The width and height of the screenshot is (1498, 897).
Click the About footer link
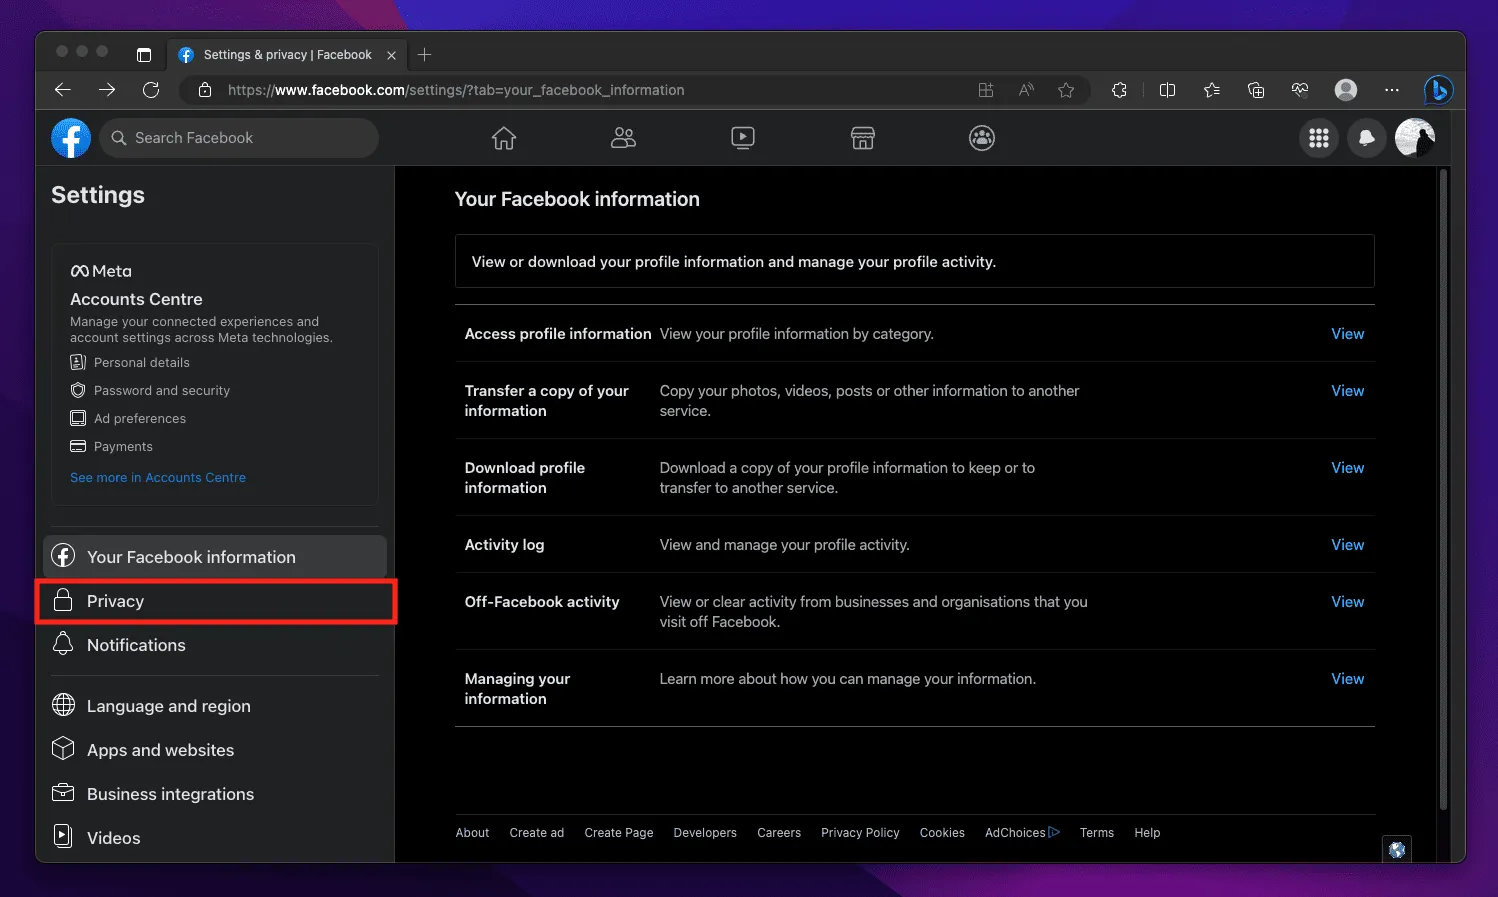[472, 833]
